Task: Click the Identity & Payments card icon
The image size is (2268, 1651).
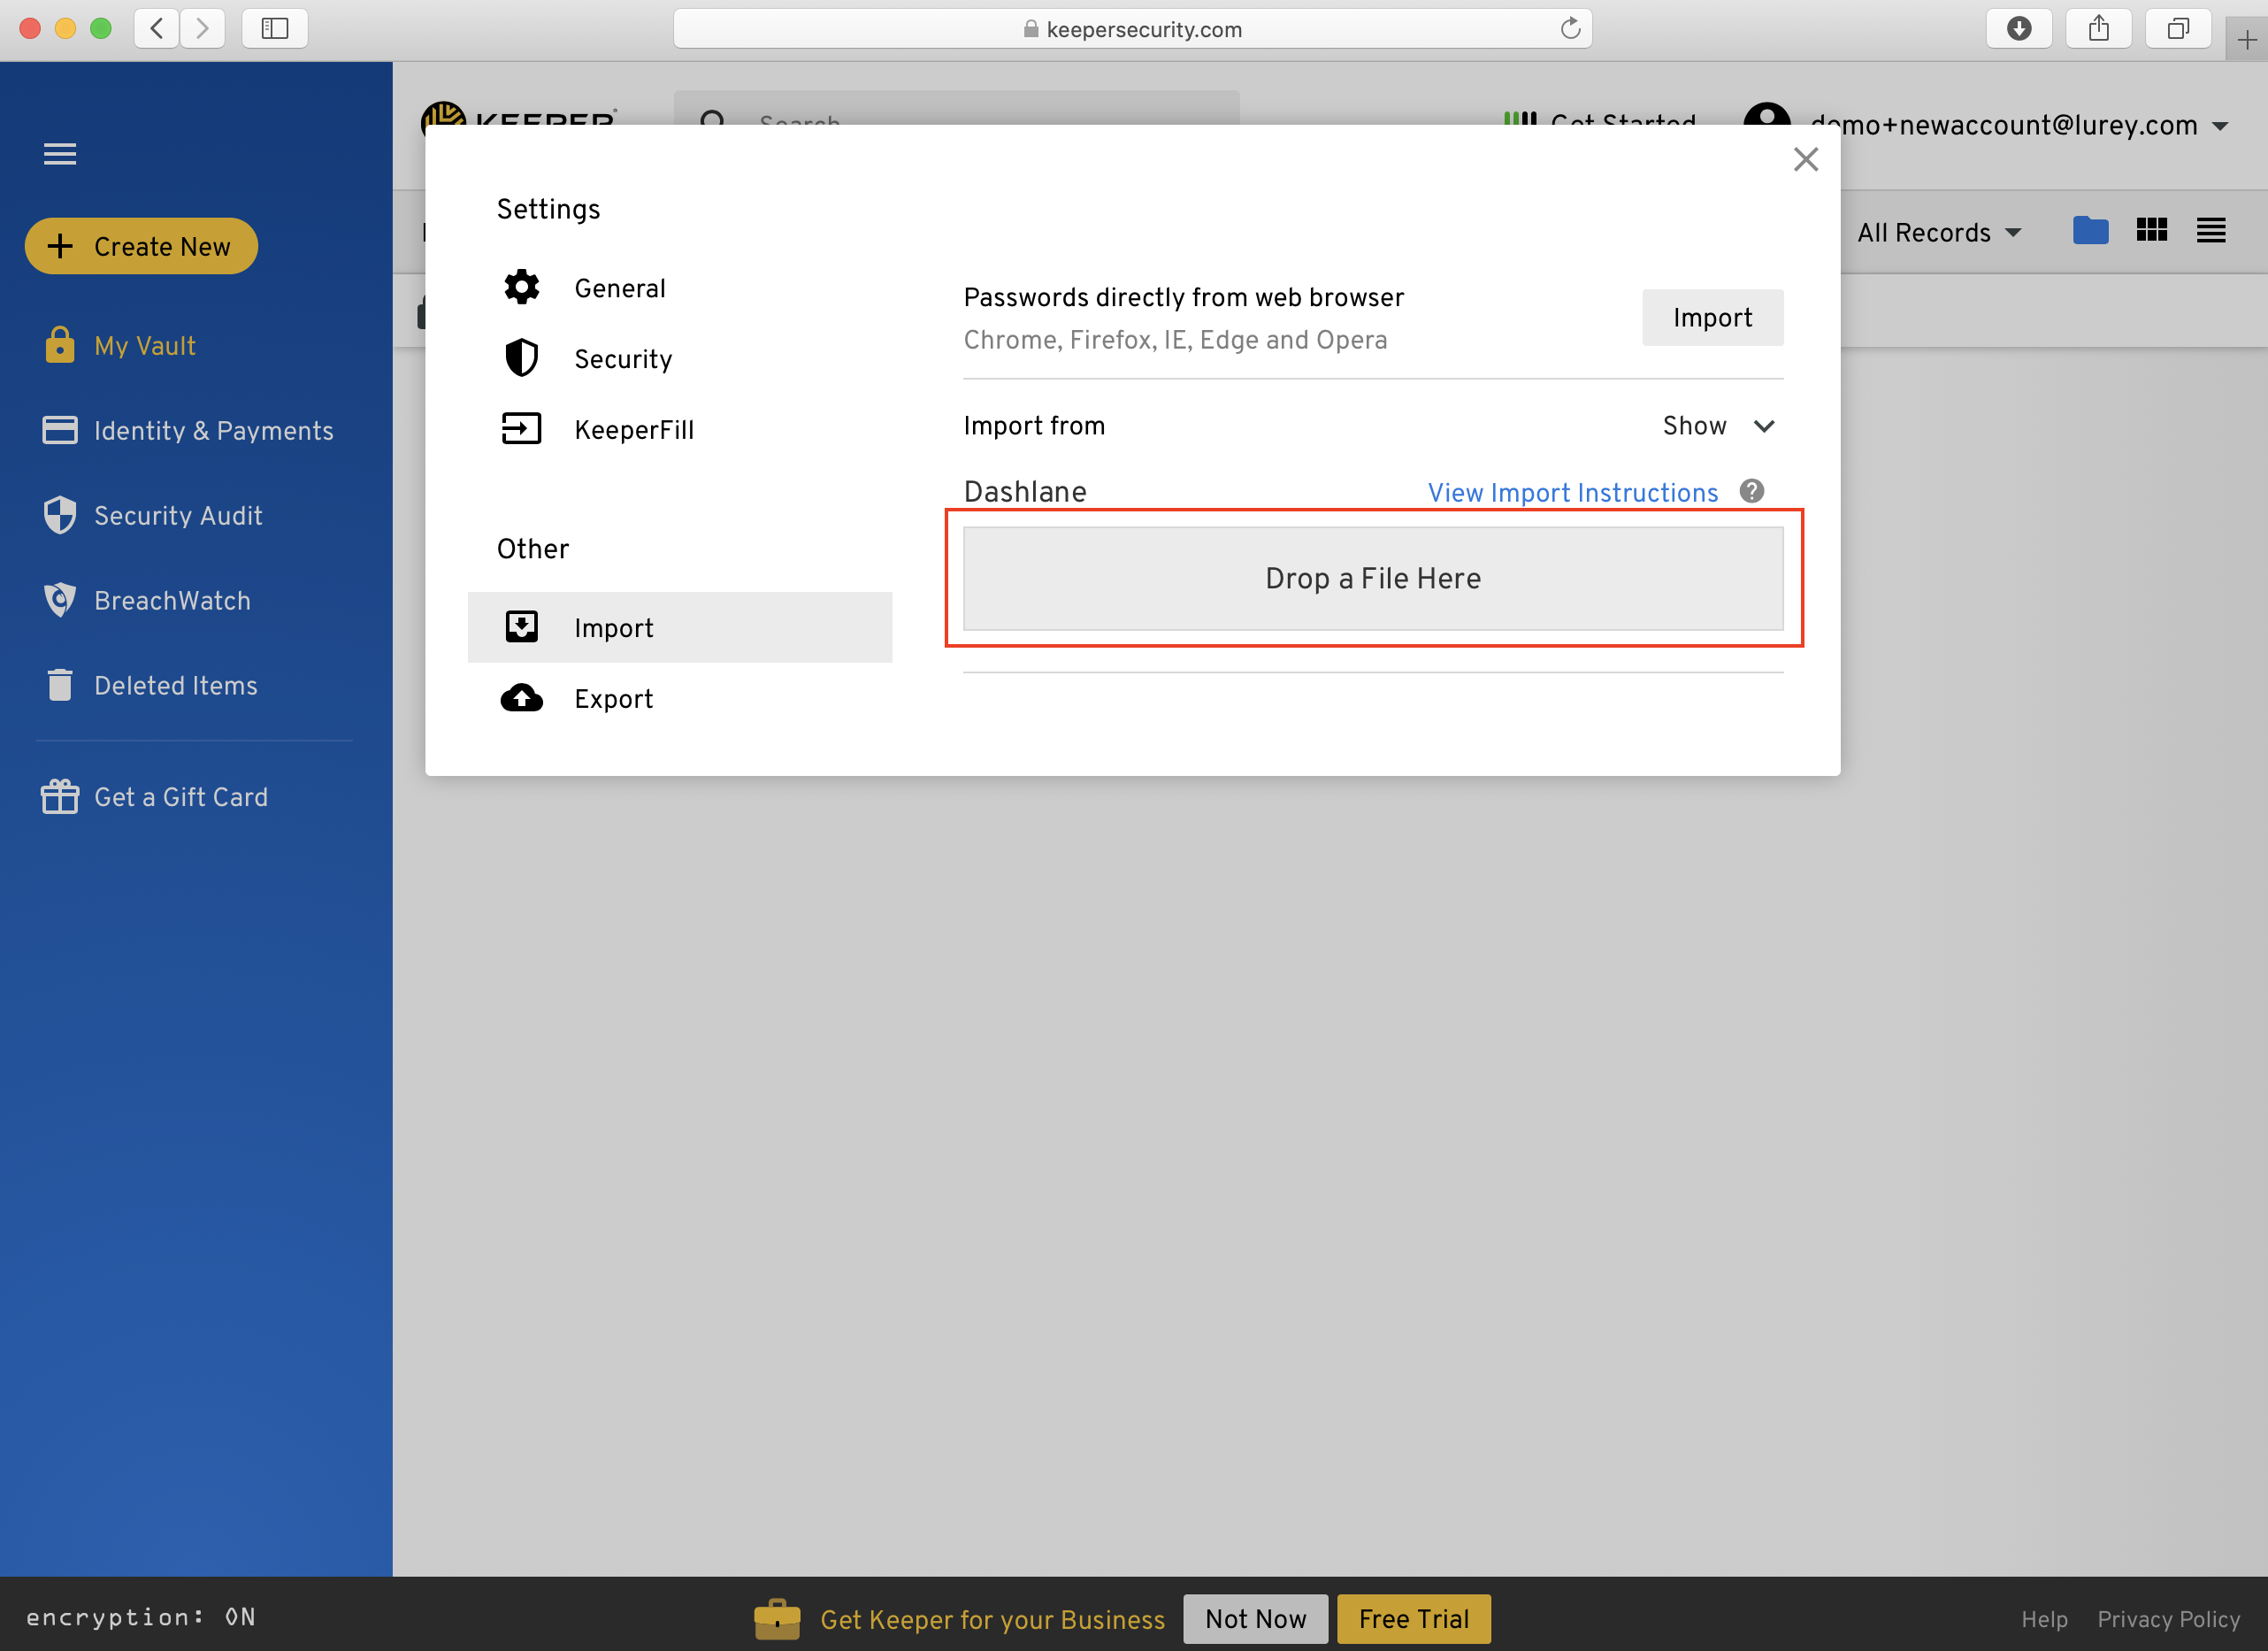Action: tap(60, 430)
